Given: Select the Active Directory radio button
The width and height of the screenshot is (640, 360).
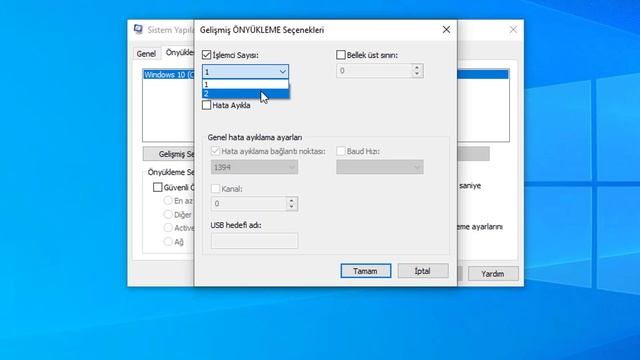Looking at the screenshot, I should click(x=168, y=228).
